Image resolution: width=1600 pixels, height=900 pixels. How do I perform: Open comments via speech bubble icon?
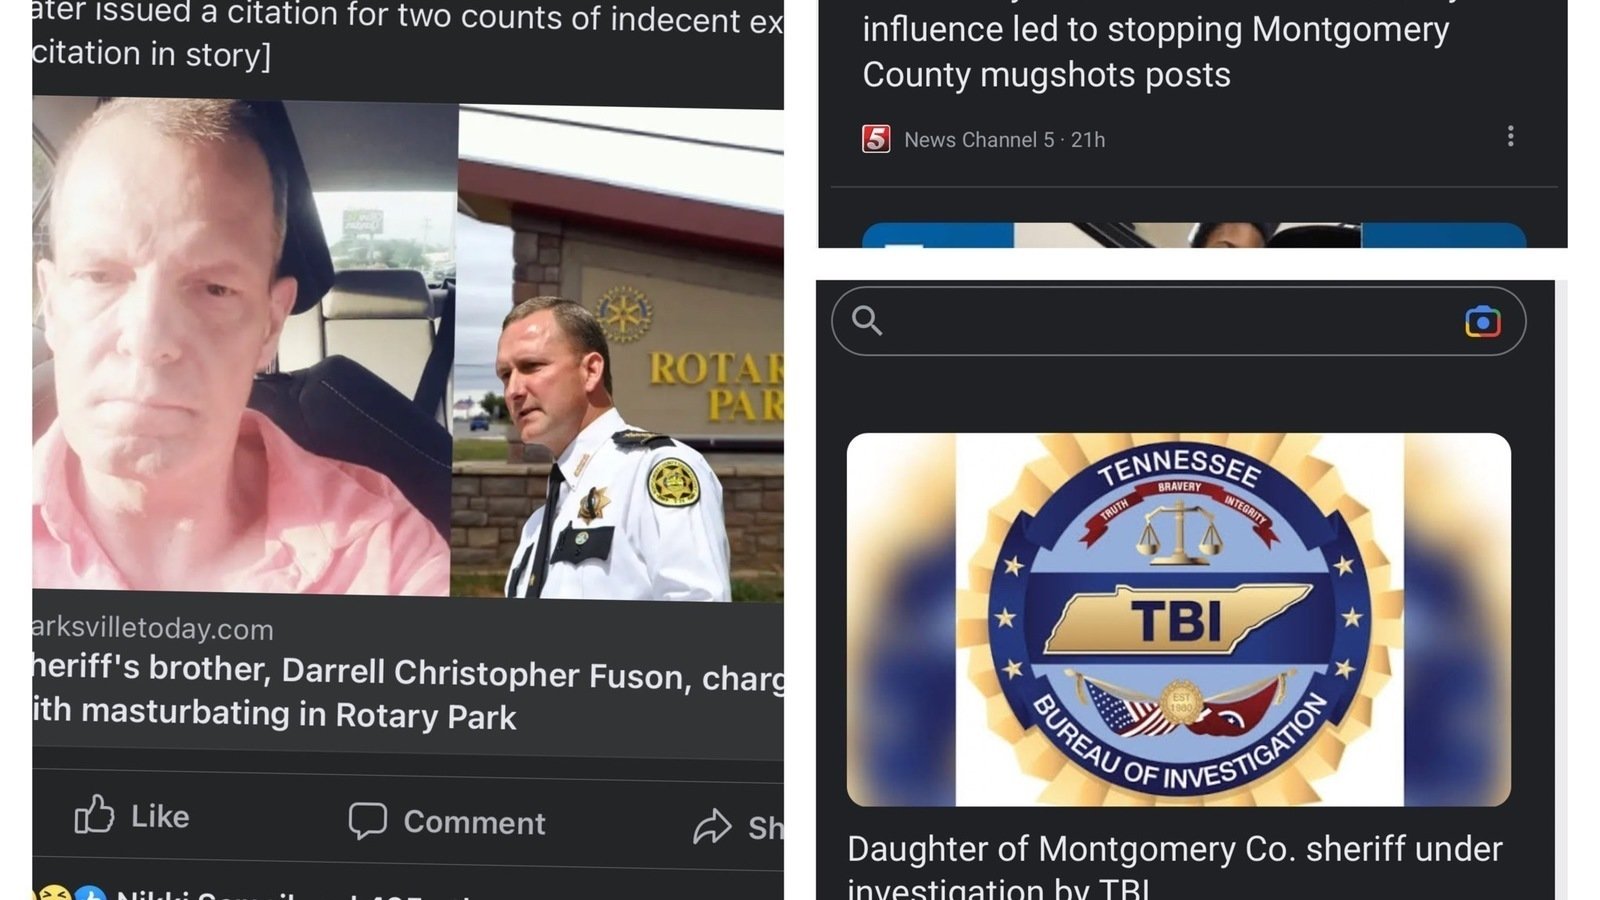tap(367, 820)
